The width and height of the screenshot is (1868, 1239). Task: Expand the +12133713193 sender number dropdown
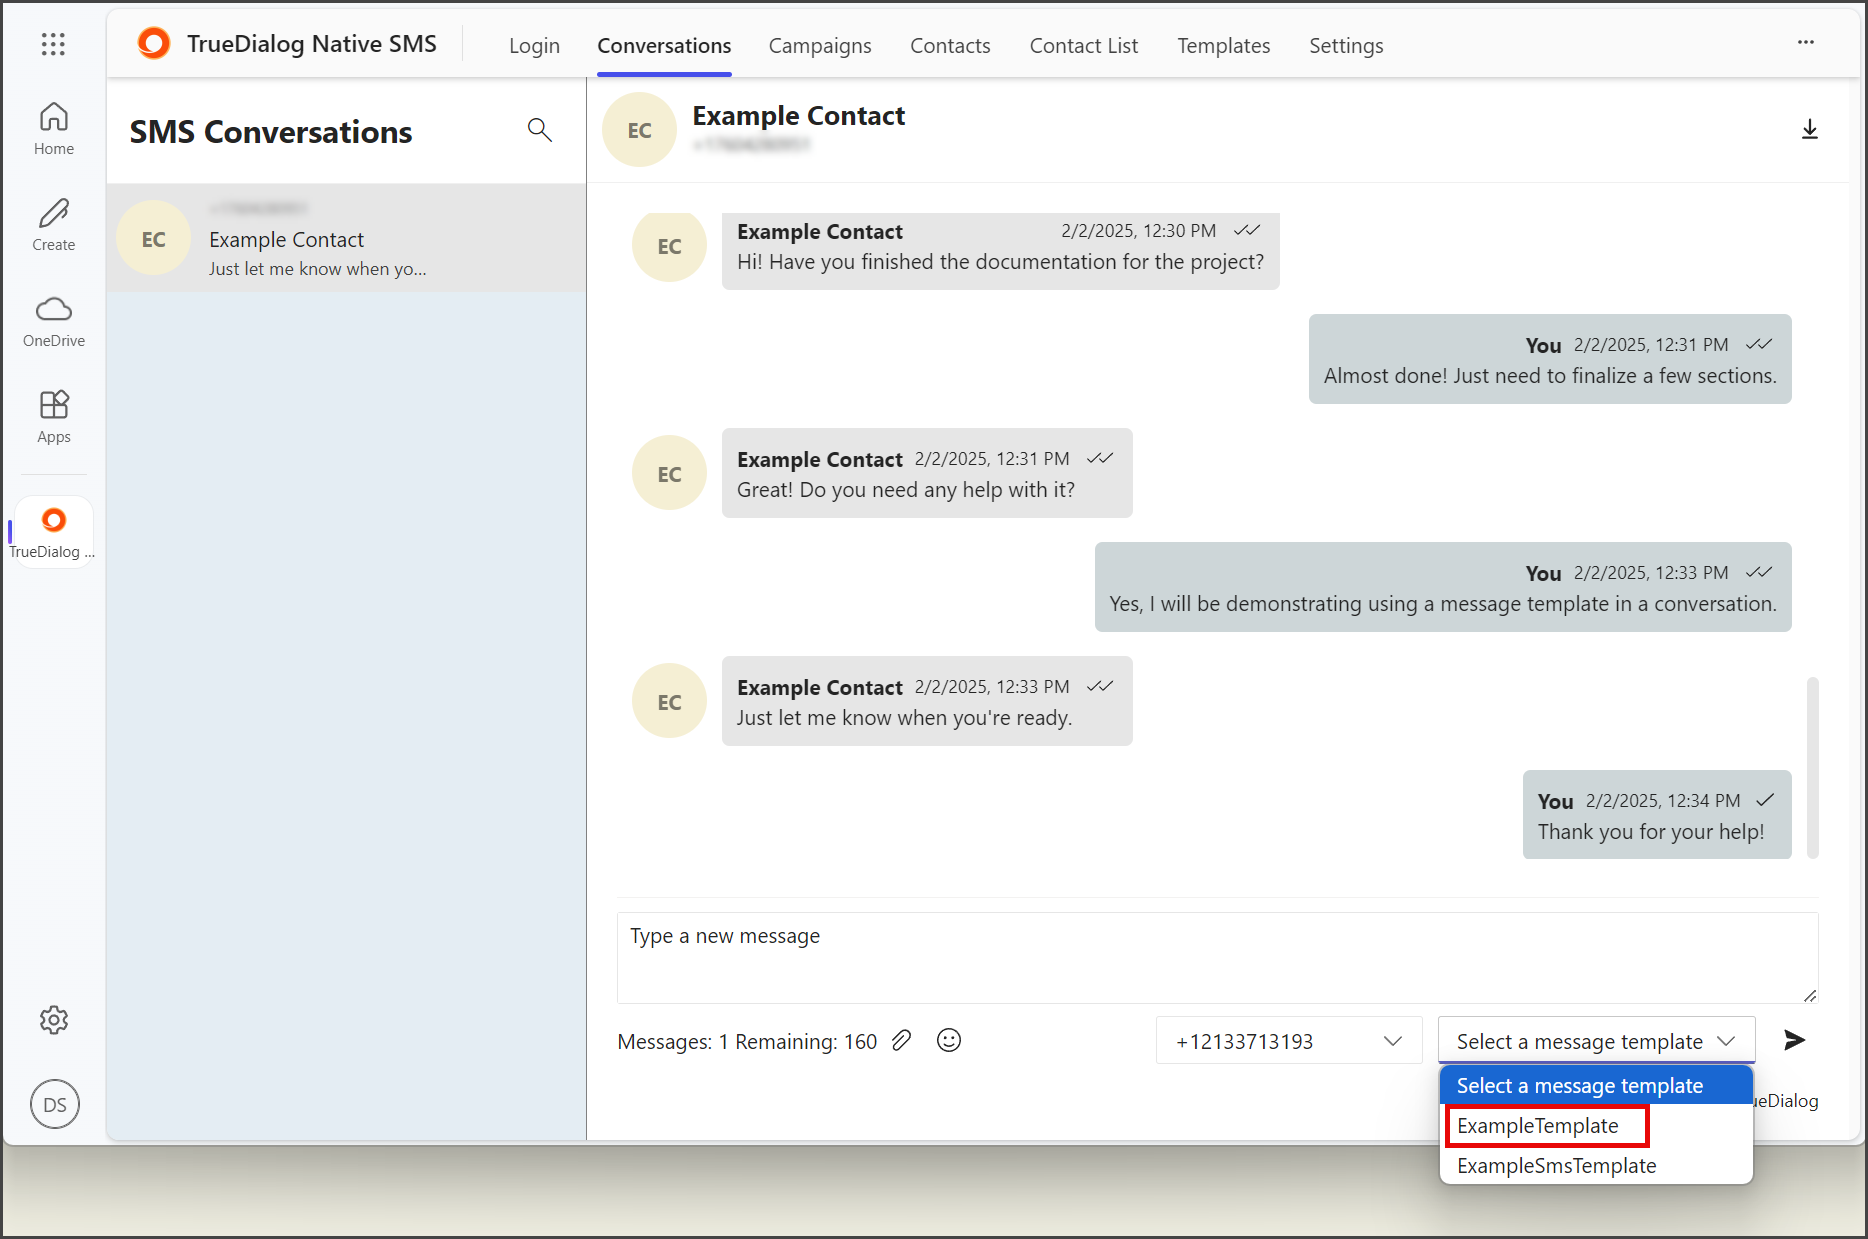1289,1041
